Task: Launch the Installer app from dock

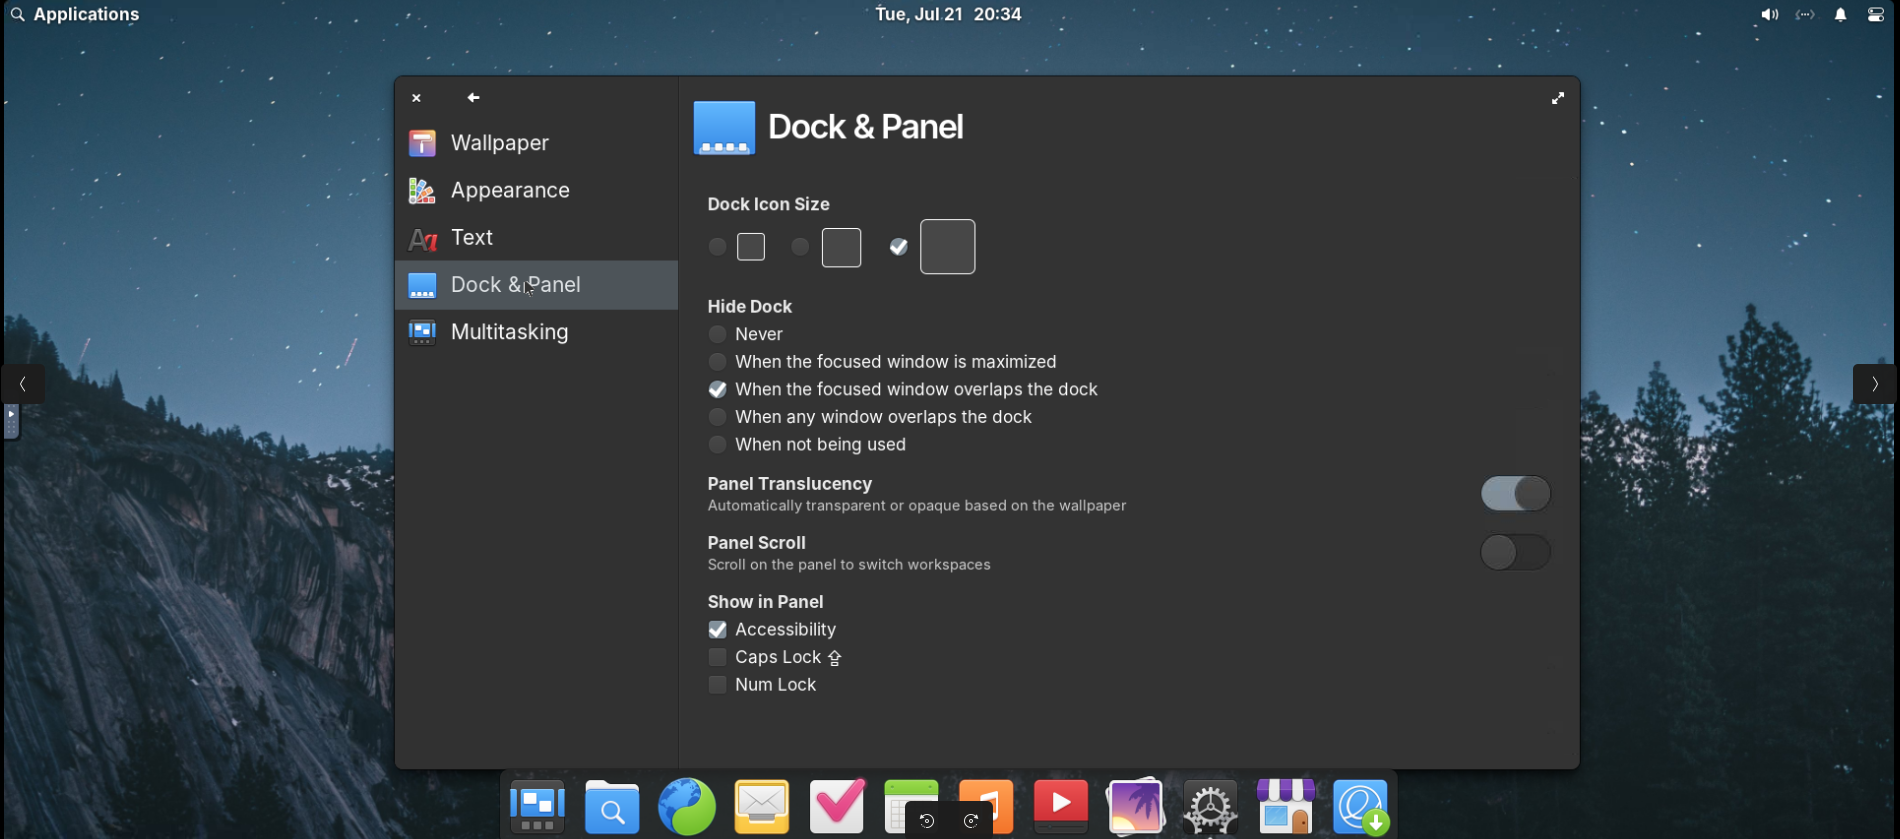Action: 1361,807
